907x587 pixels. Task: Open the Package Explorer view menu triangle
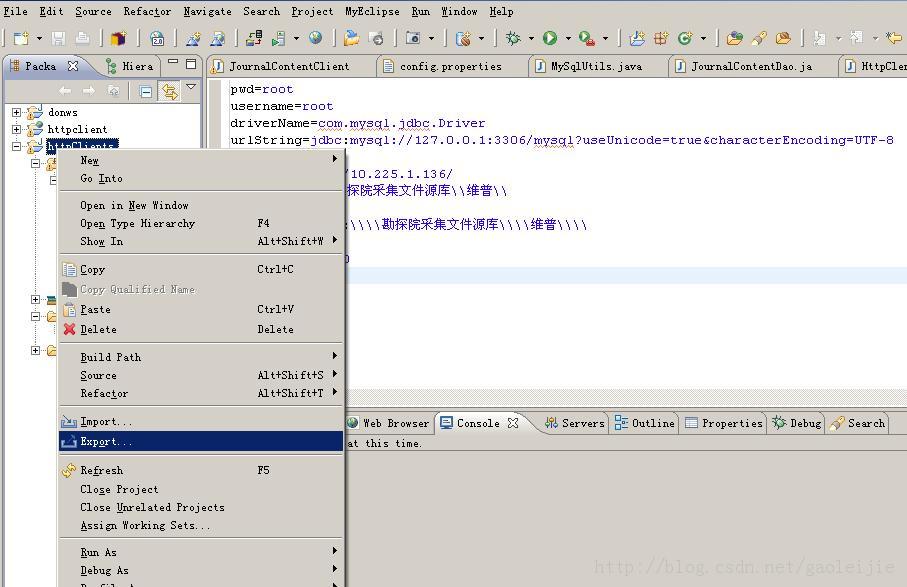191,87
